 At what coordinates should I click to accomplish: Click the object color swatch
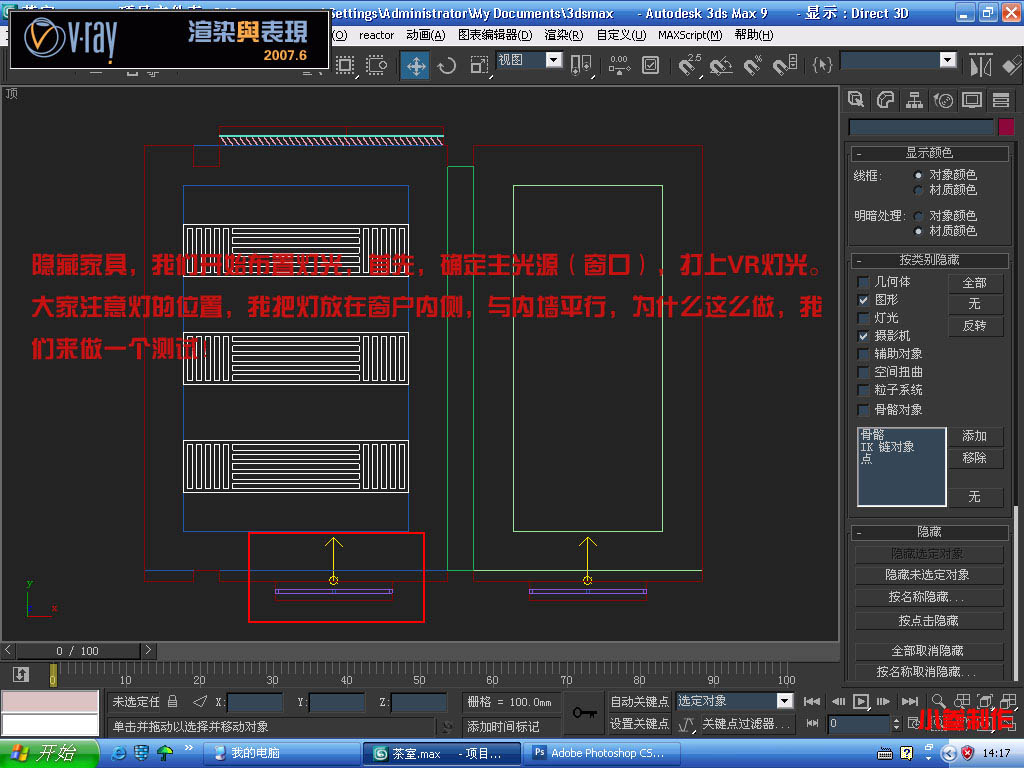1006,127
